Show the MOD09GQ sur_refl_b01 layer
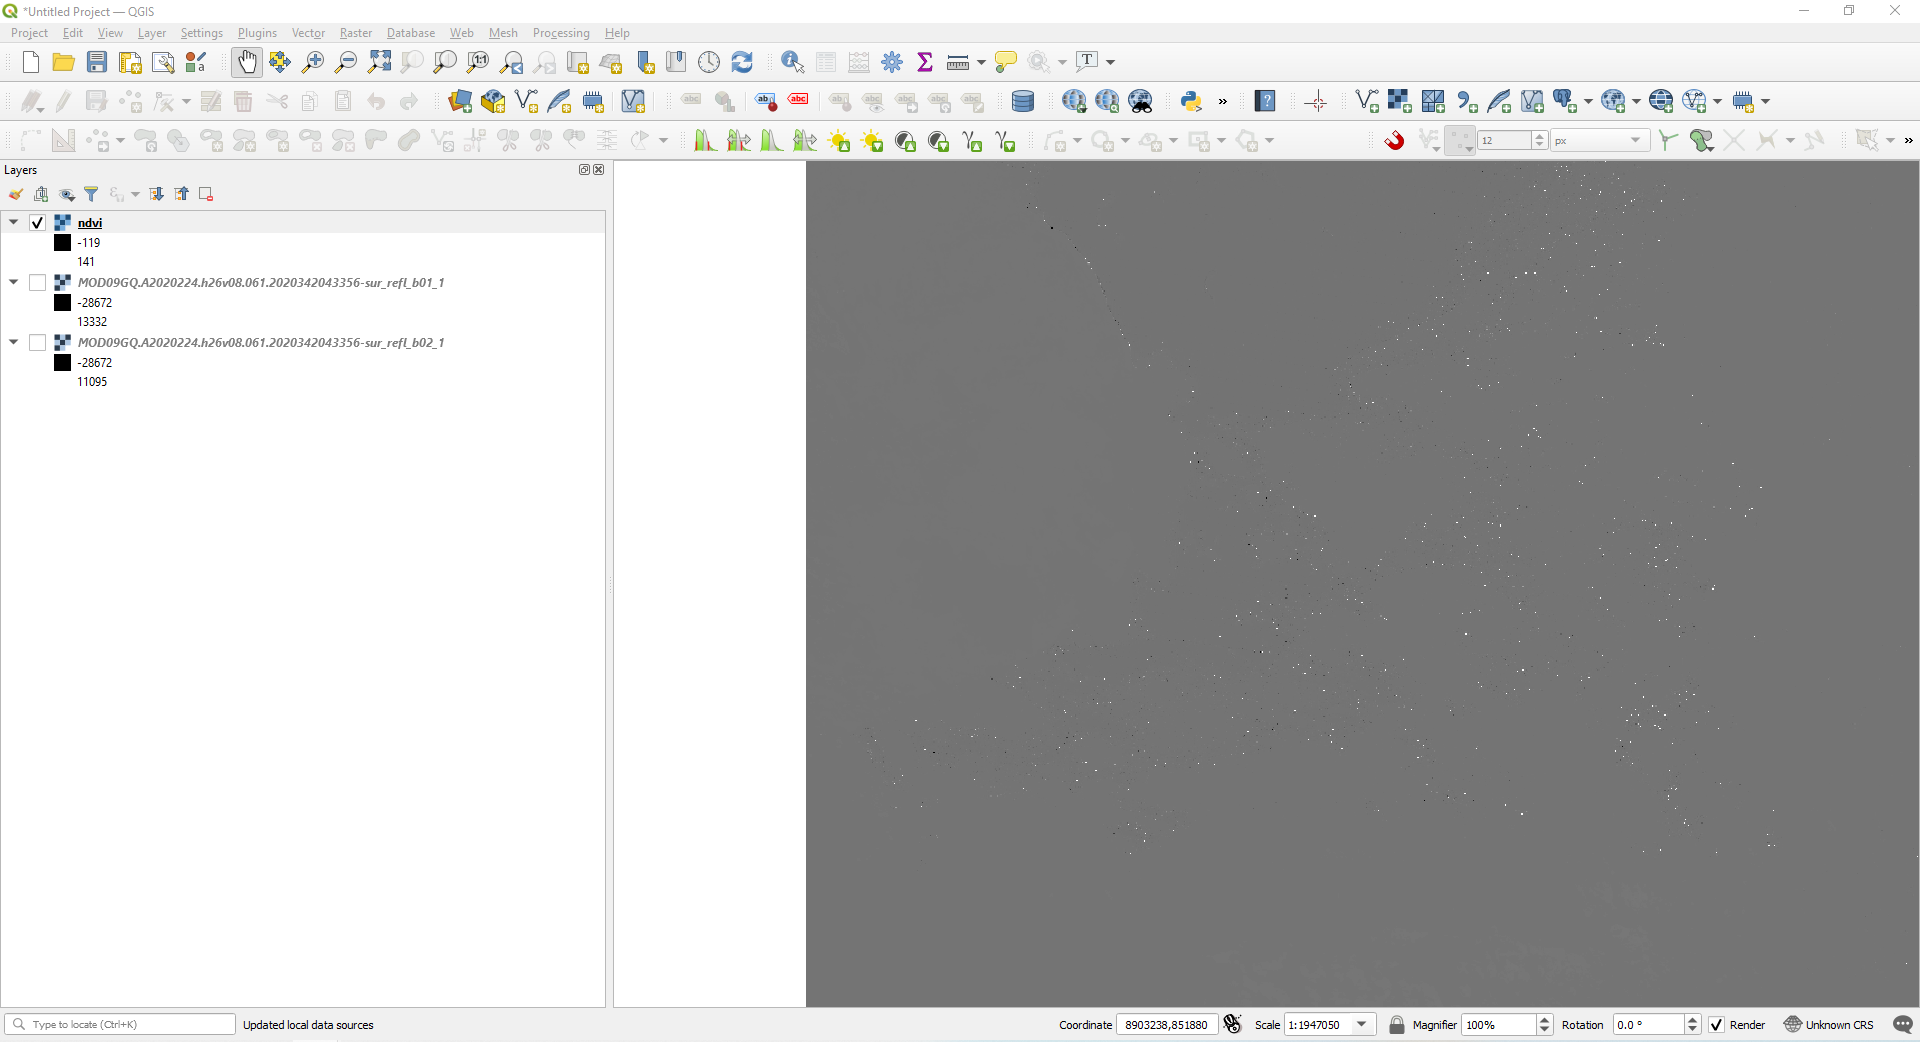The image size is (1920, 1042). [x=37, y=283]
